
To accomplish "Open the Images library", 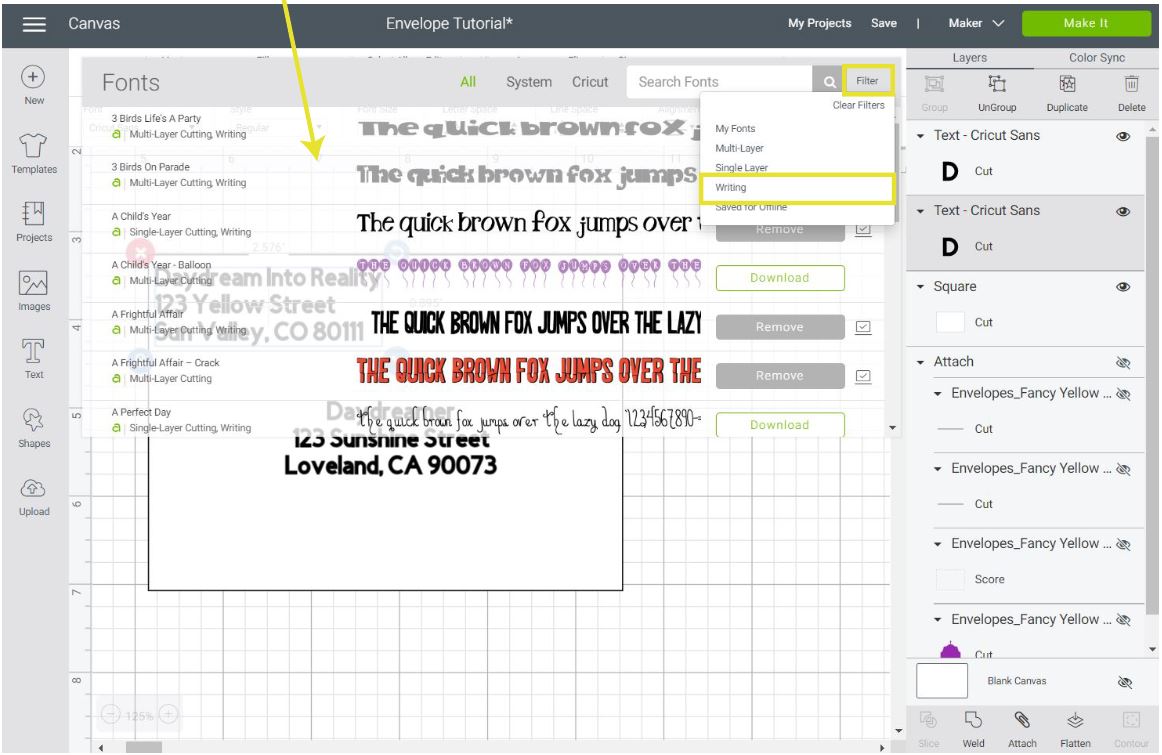I will (33, 282).
